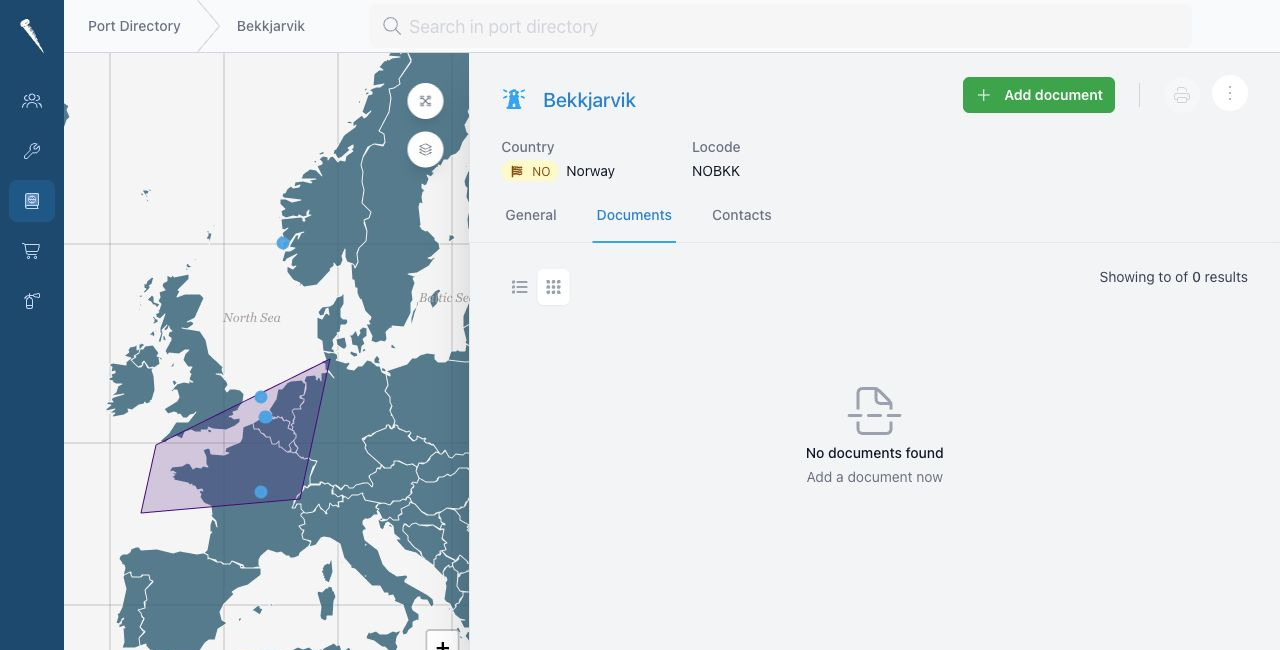Viewport: 1280px width, 650px height.
Task: Open the port directory book icon
Action: coord(32,201)
